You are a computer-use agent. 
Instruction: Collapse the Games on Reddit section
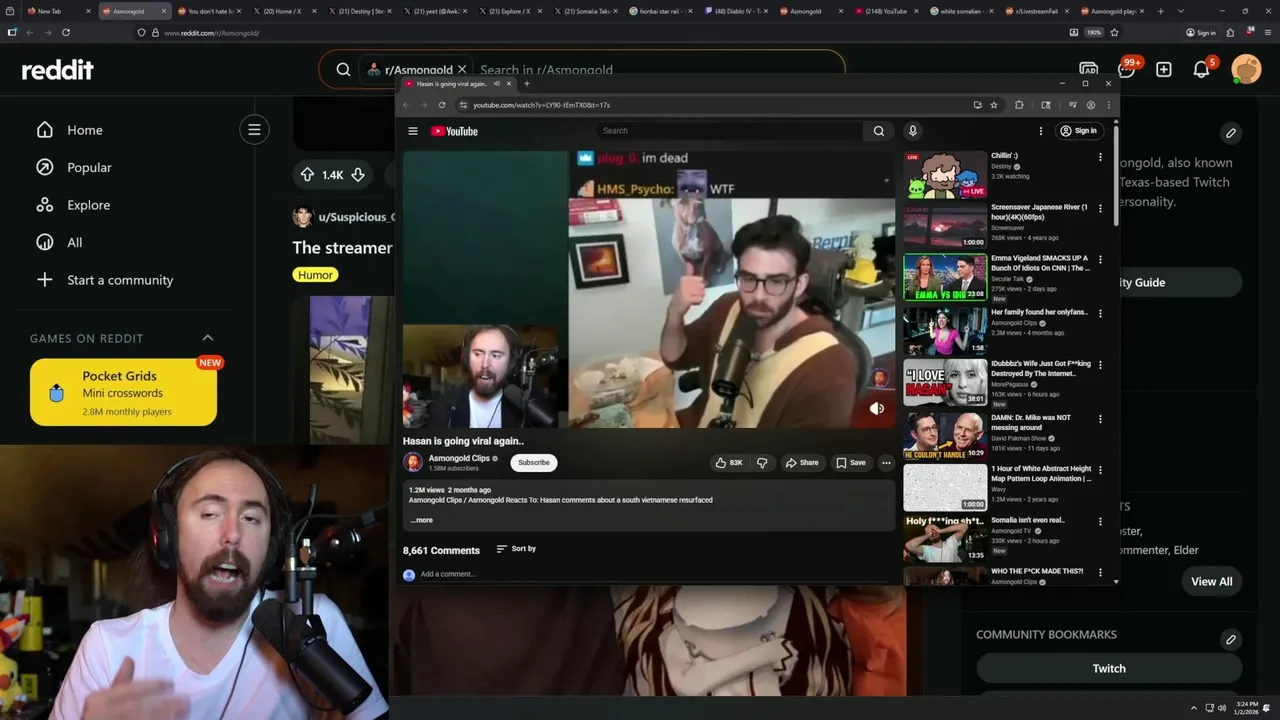point(208,338)
